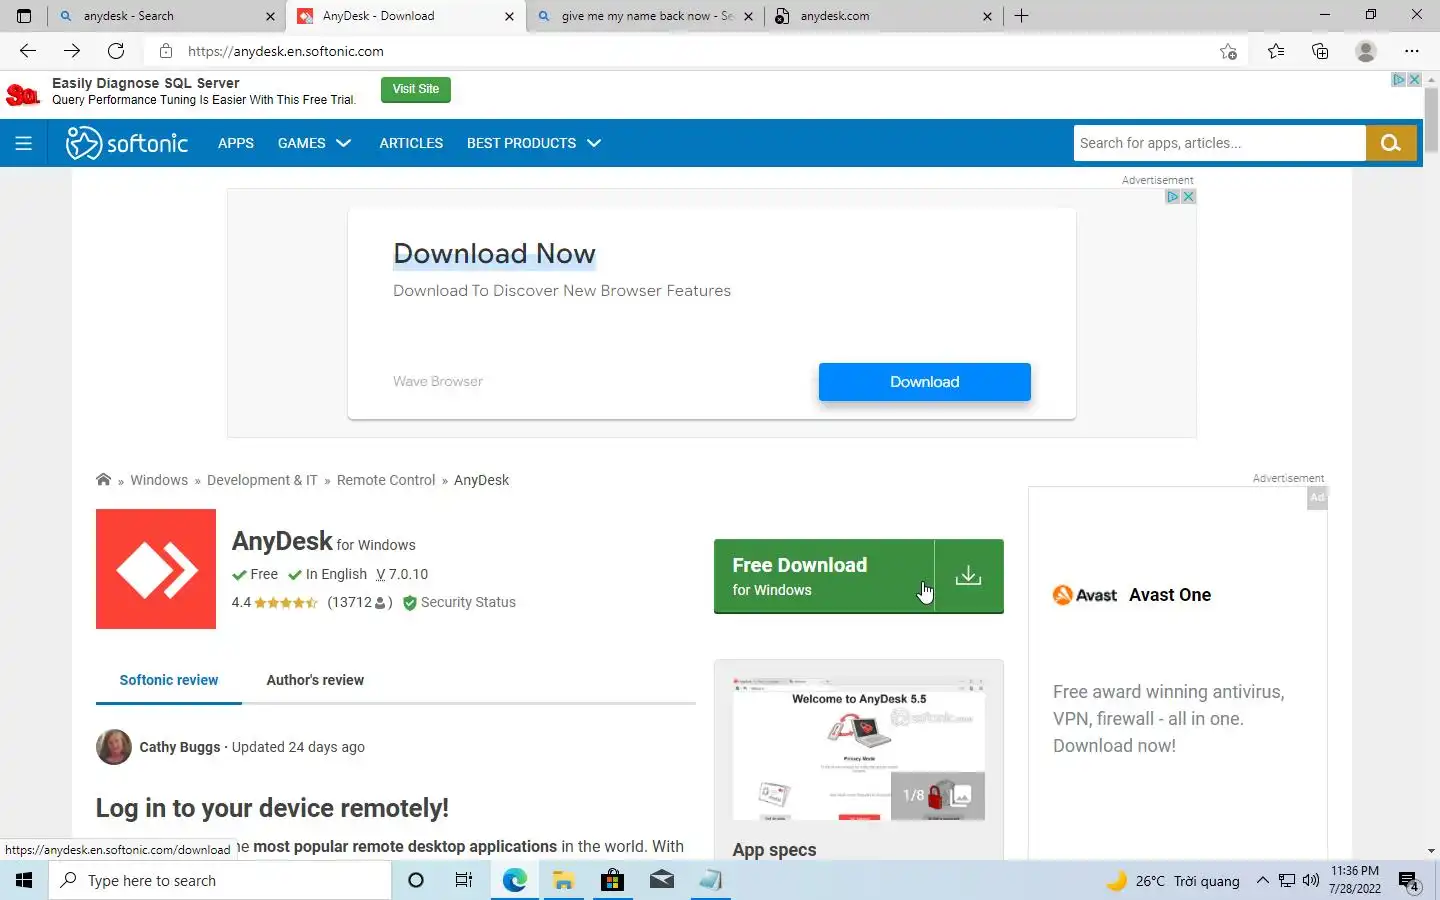Image resolution: width=1440 pixels, height=900 pixels.
Task: Open Edge settings and more menu
Action: (x=1411, y=51)
